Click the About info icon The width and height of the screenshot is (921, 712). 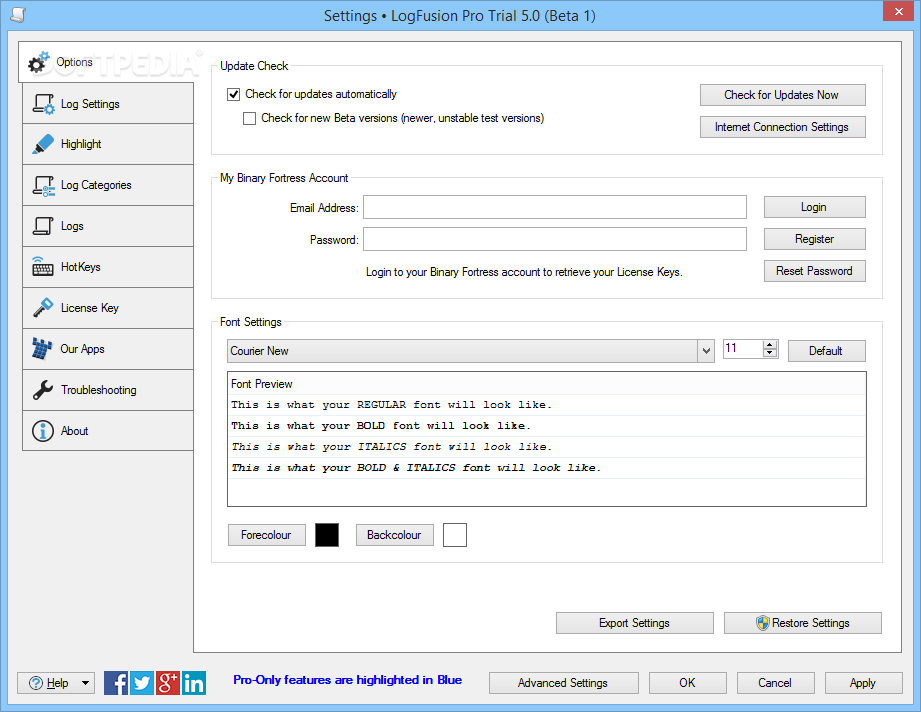coord(43,431)
